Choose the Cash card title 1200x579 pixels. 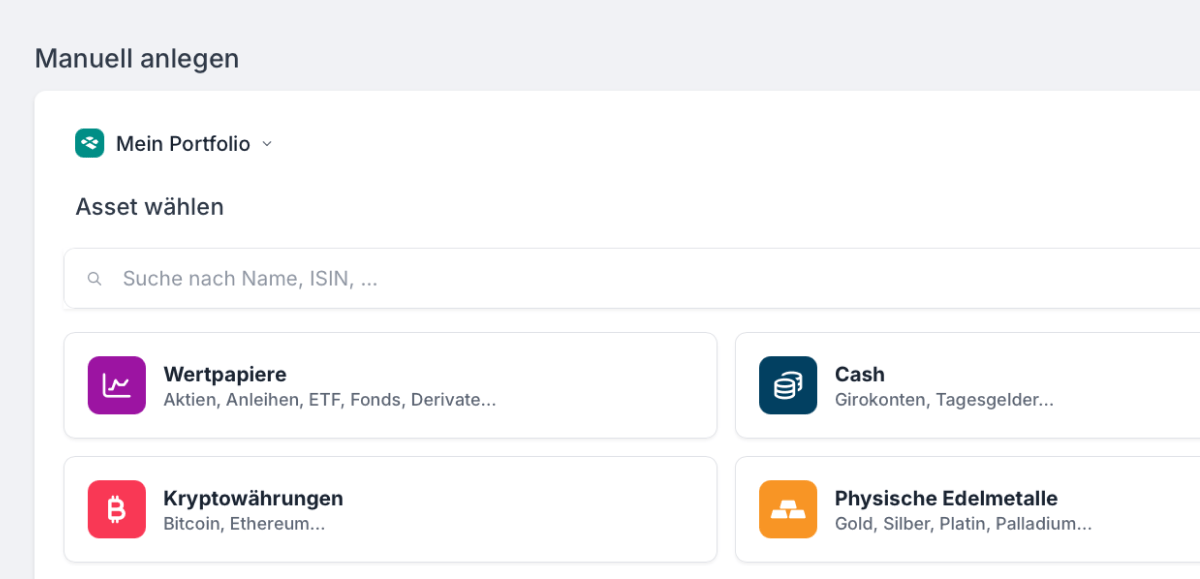coord(859,374)
